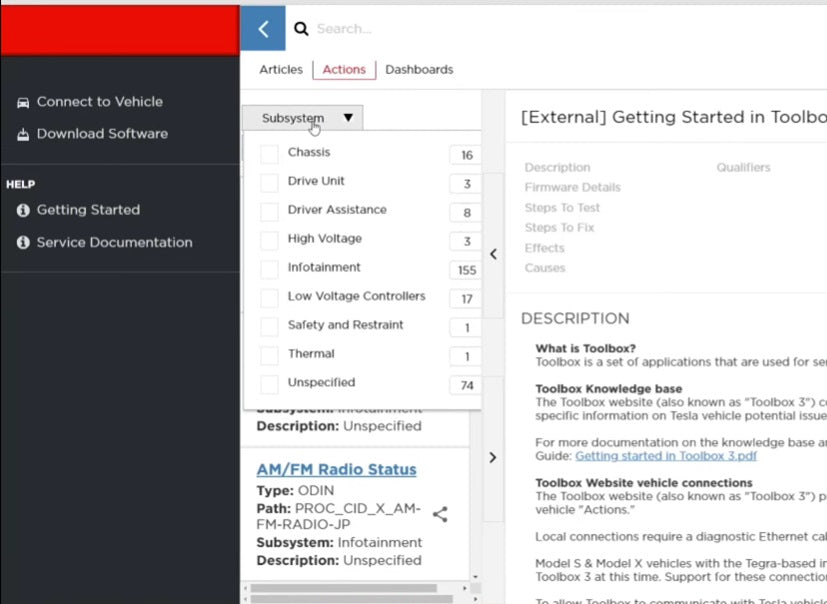
Task: Check the Drive Unit checkbox
Action: point(269,182)
